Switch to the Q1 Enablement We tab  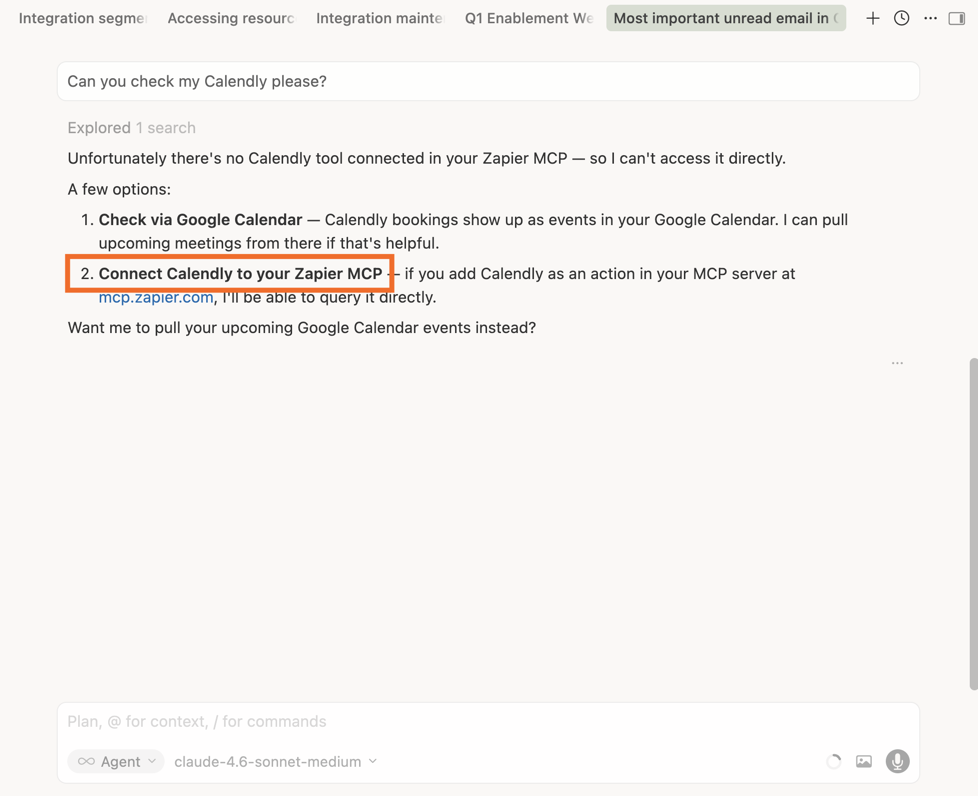tap(528, 18)
